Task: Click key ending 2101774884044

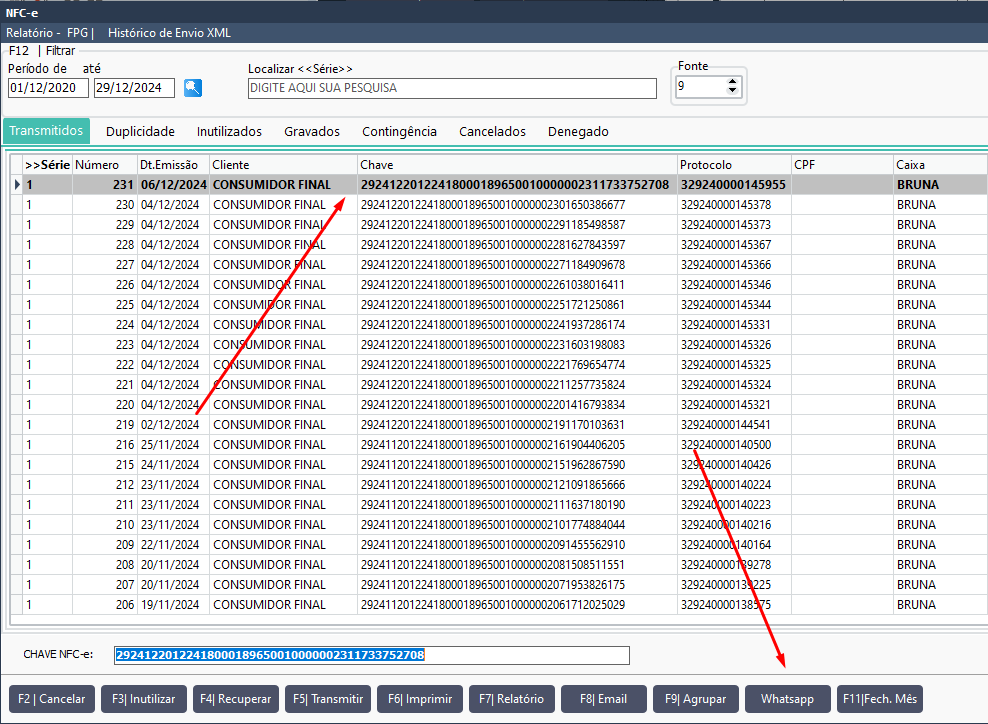Action: tap(493, 525)
